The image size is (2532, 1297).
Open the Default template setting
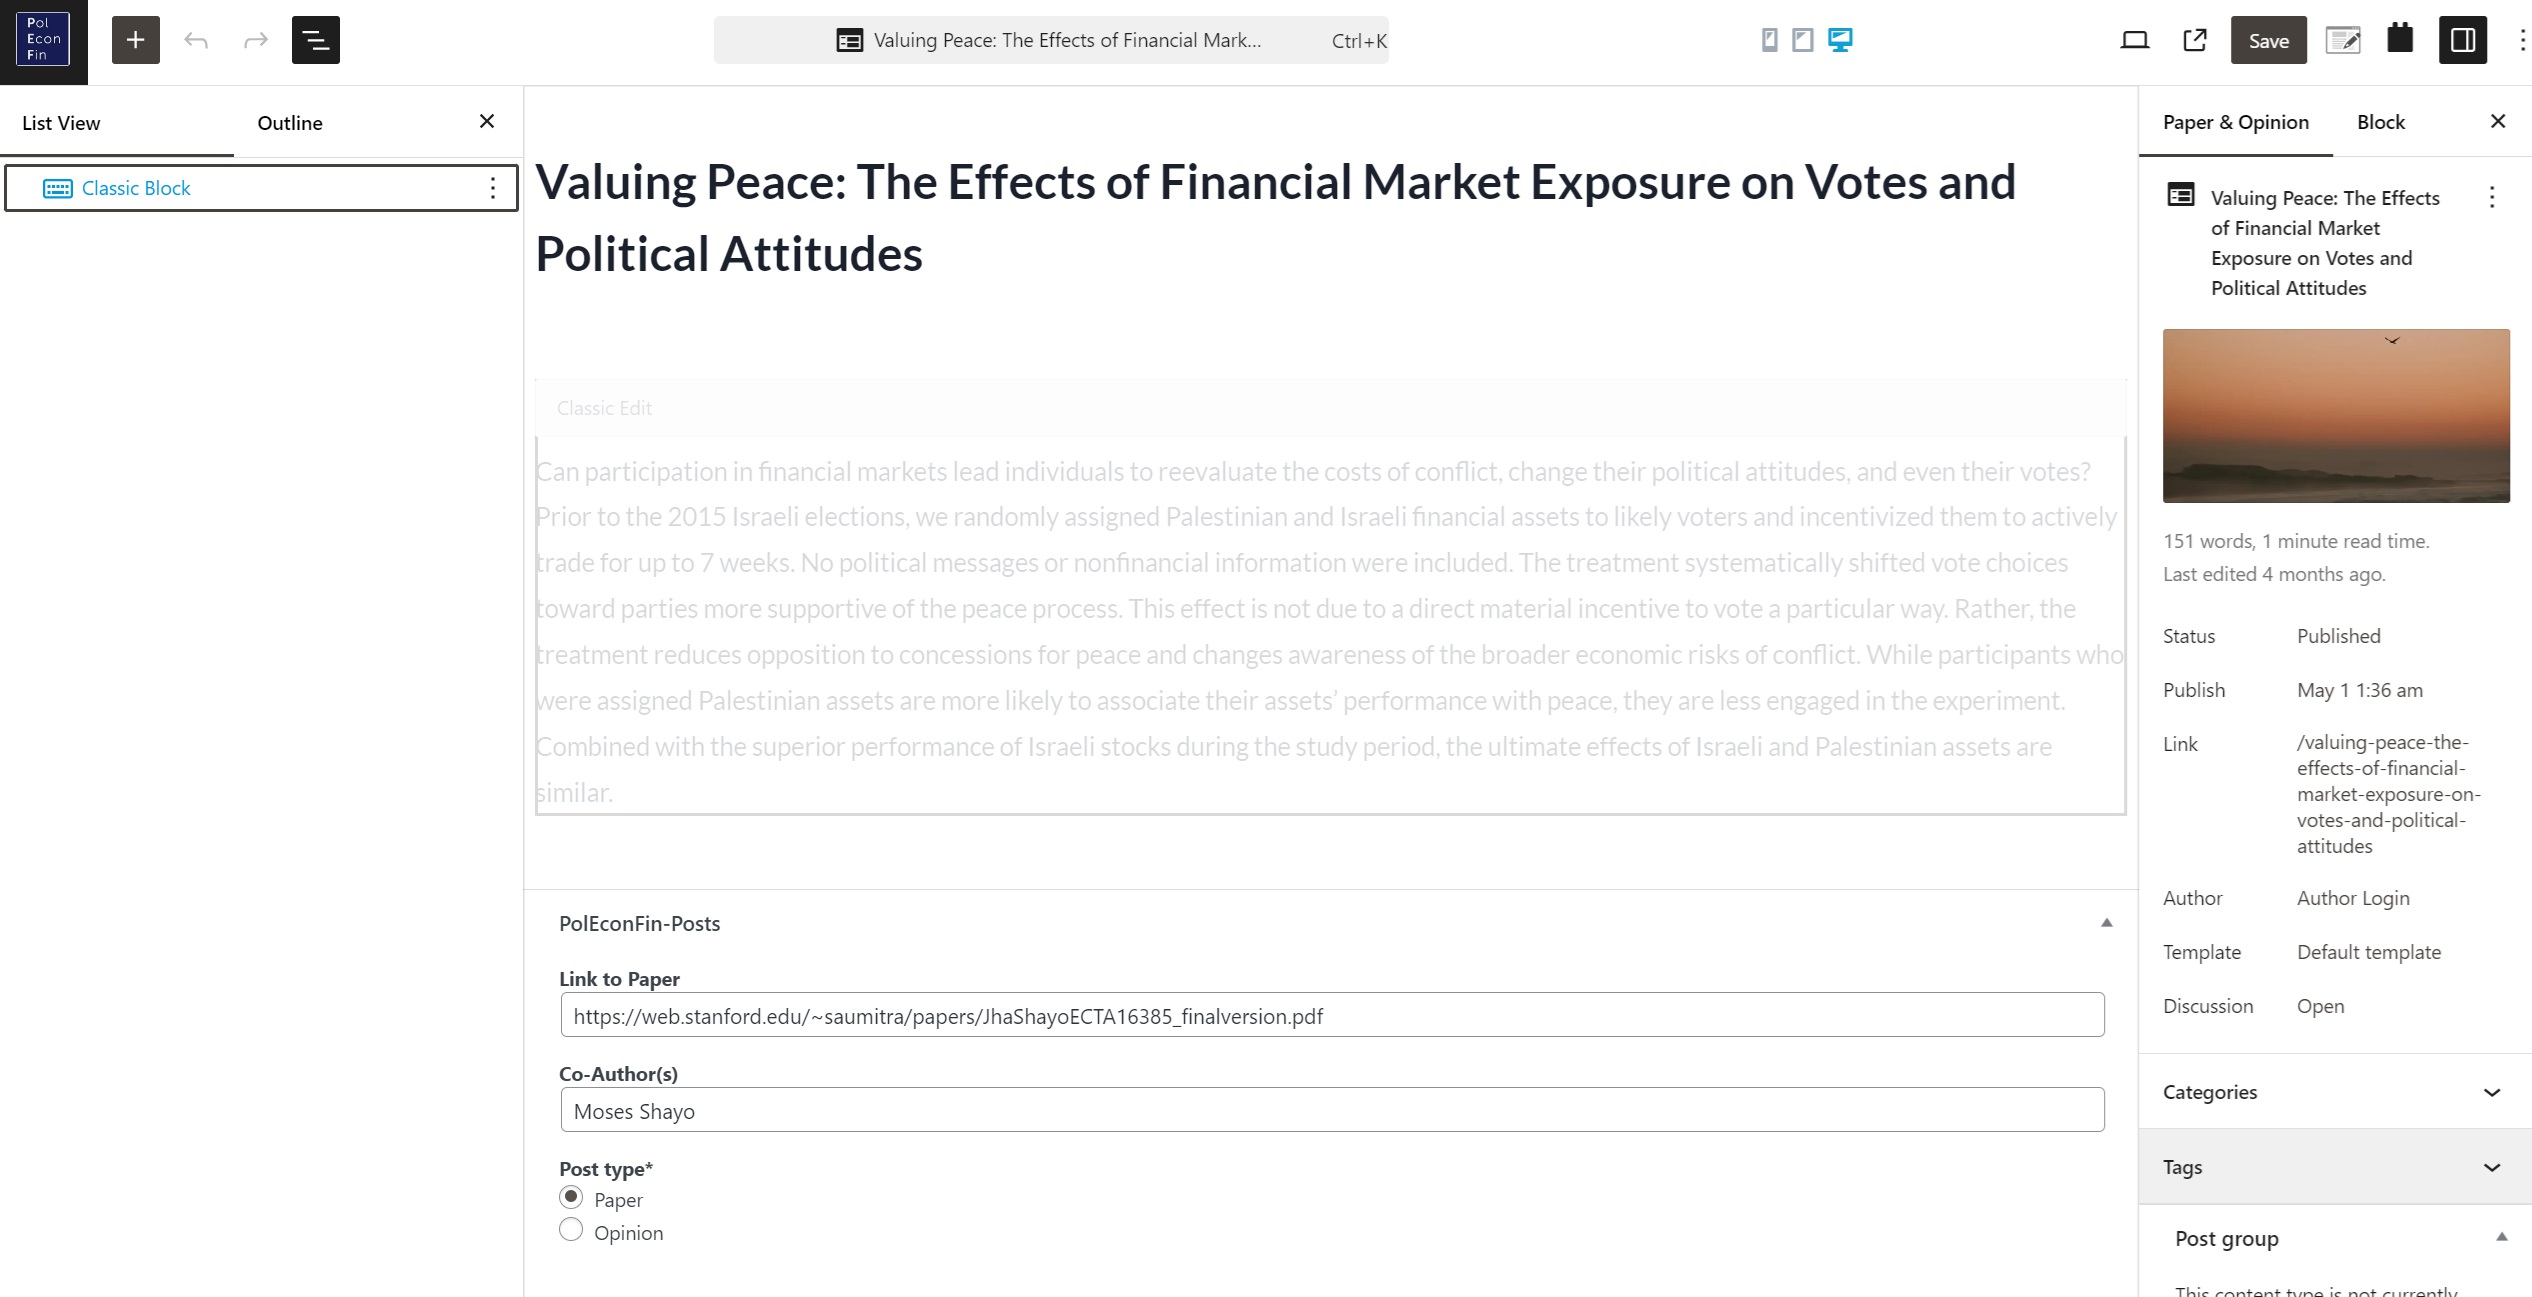click(2369, 952)
